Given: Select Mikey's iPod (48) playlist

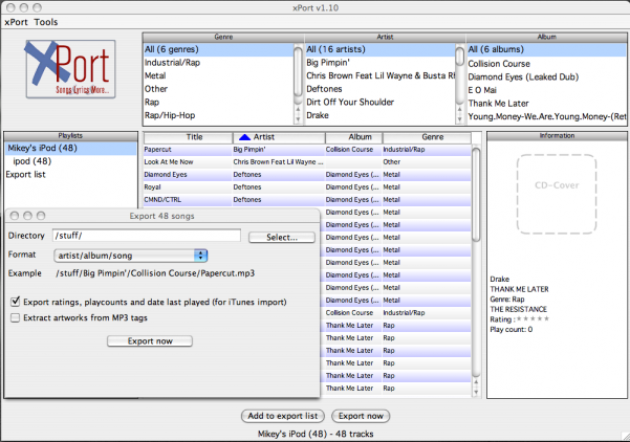Looking at the screenshot, I should [x=70, y=148].
